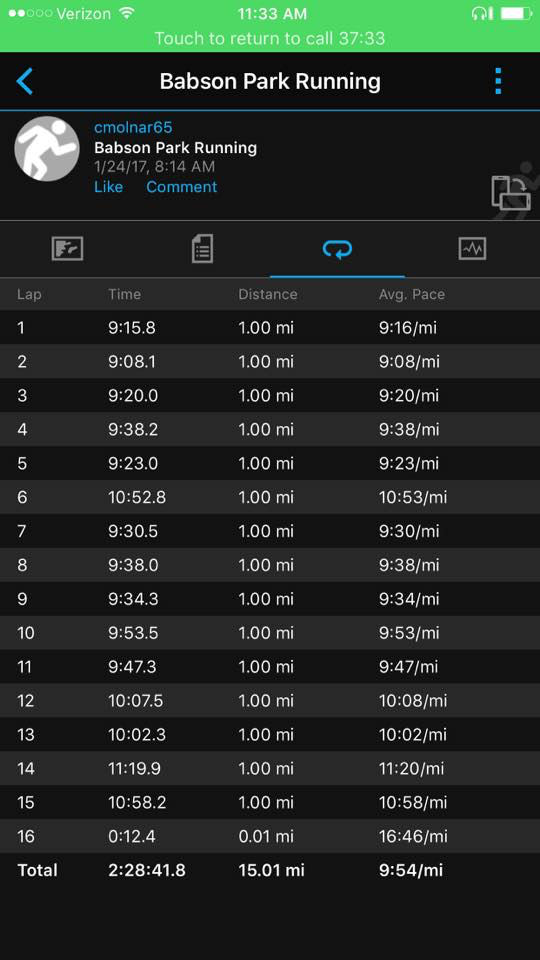Switch to the activity details tab
540x960 pixels.
202,249
